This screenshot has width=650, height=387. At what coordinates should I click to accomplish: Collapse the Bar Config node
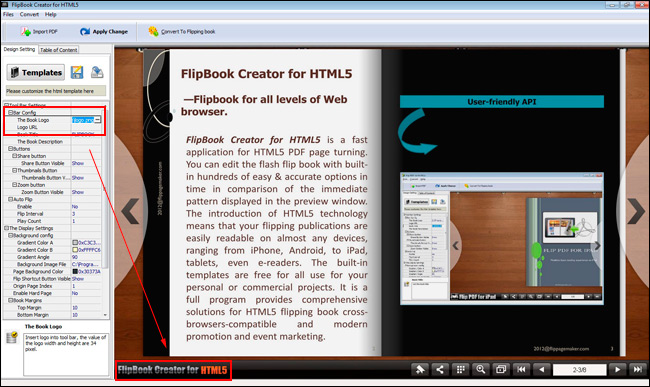pos(10,112)
